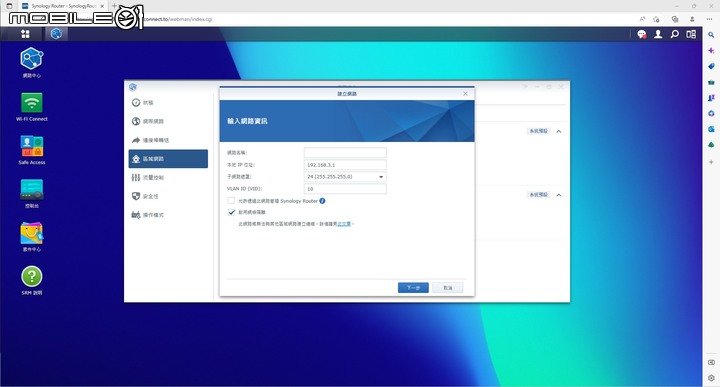Click the blue Next button

pos(413,287)
